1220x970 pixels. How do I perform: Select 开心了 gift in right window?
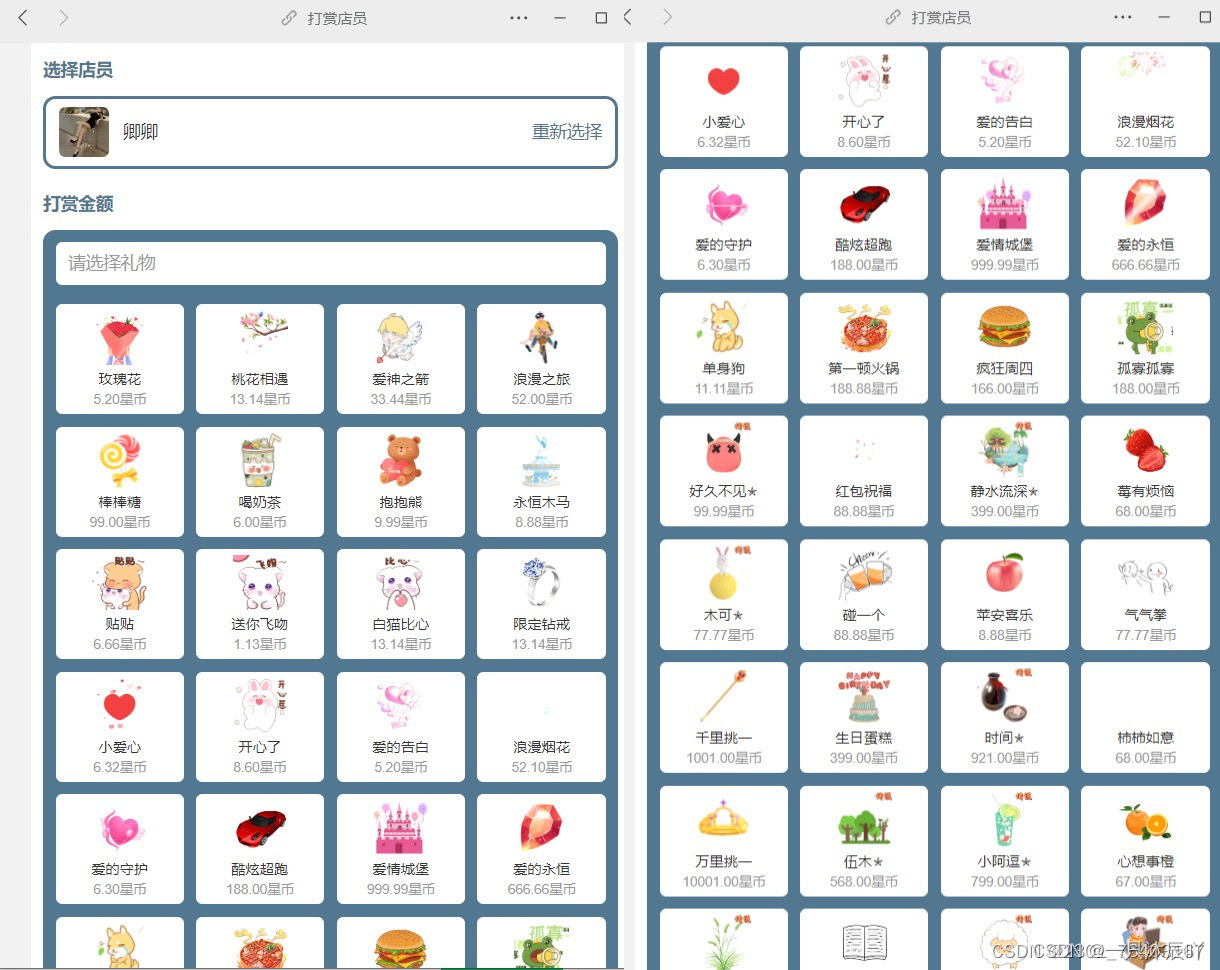coord(864,102)
